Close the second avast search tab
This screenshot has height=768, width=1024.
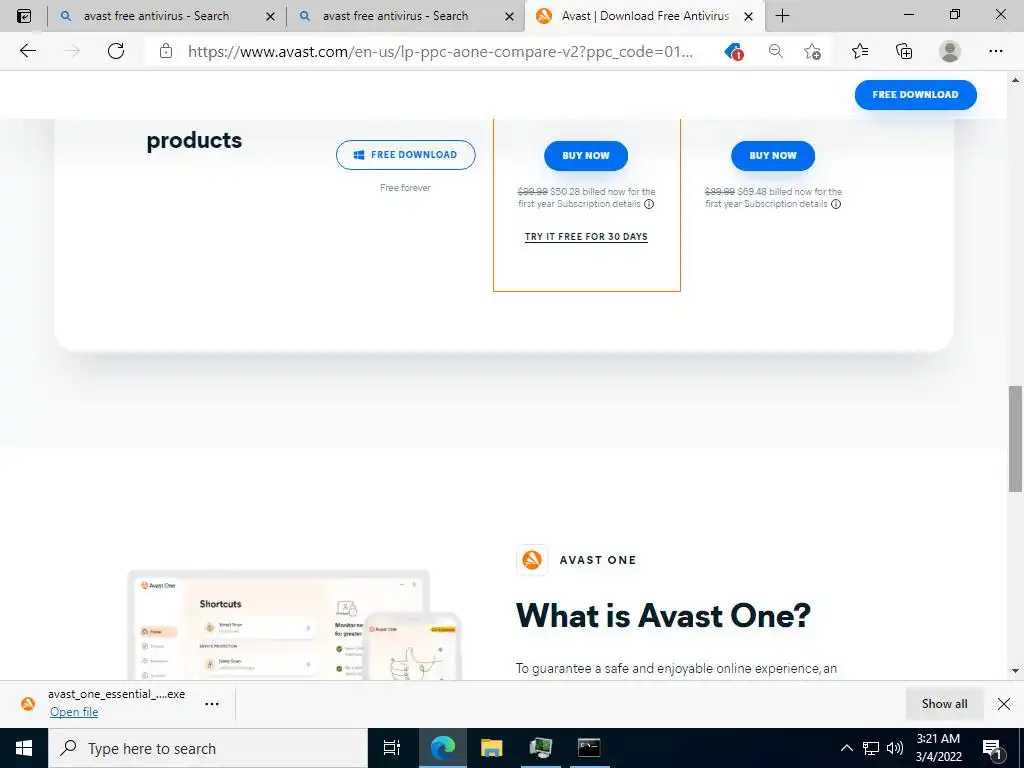pyautogui.click(x=509, y=16)
